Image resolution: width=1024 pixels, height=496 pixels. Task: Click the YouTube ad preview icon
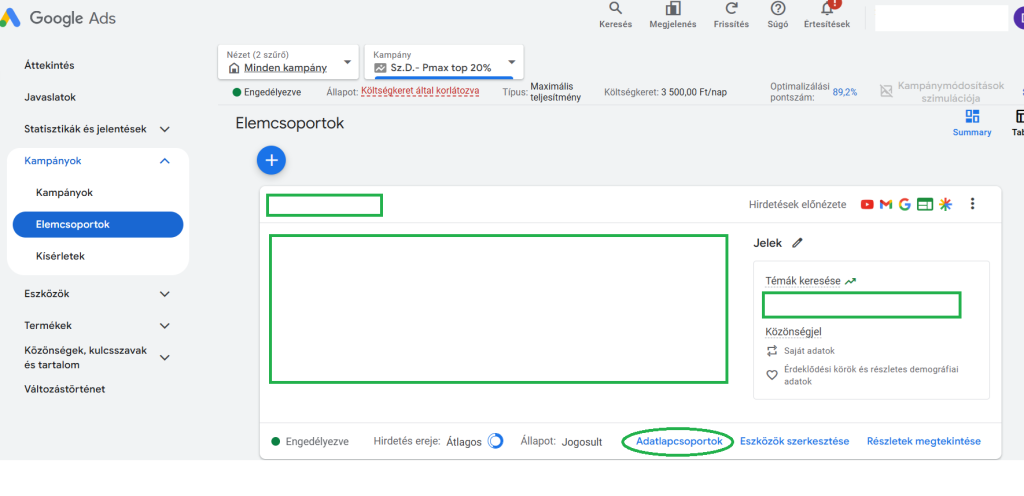tap(867, 205)
